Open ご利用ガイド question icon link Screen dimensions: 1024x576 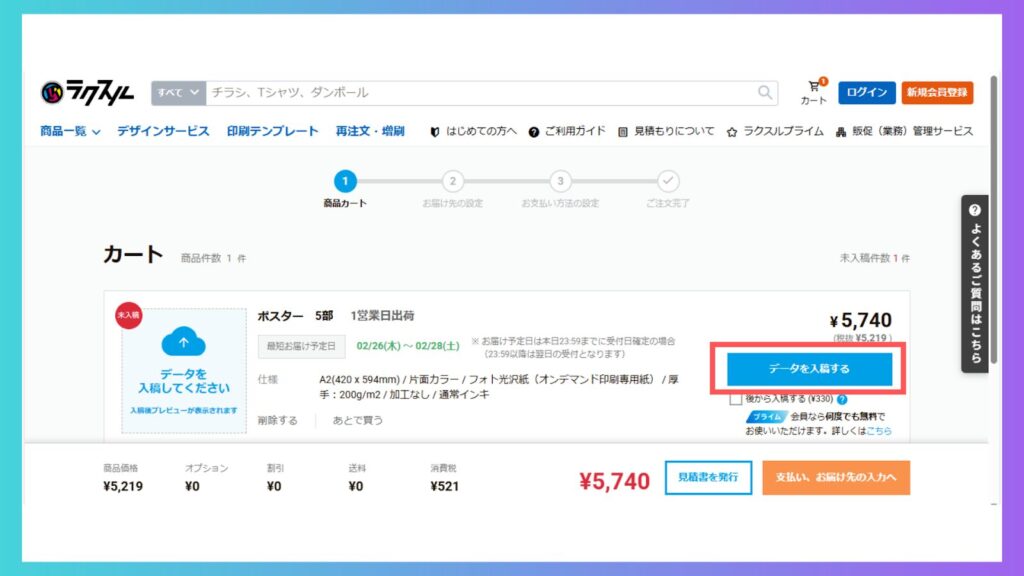pos(534,132)
